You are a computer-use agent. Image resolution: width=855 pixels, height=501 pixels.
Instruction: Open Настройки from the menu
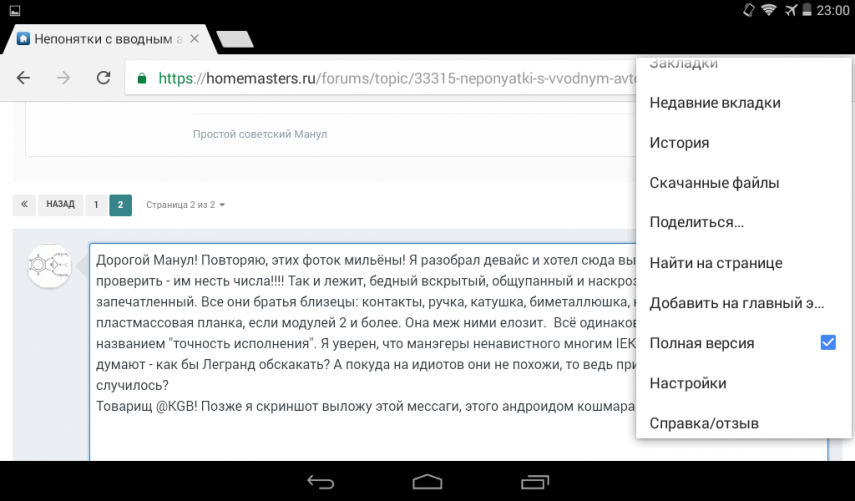[x=688, y=383]
